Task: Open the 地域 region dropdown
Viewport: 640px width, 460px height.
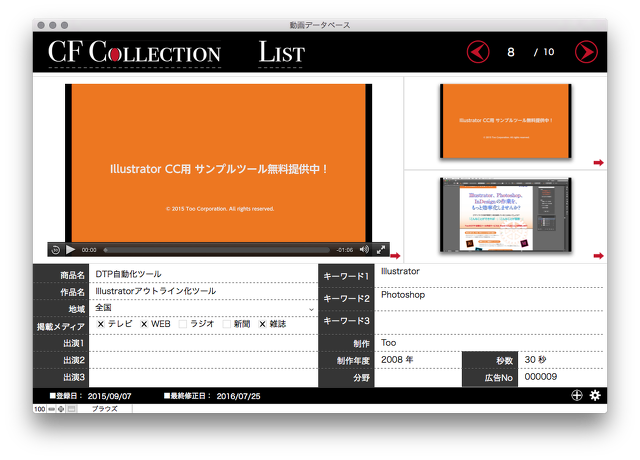Action: pyautogui.click(x=311, y=309)
